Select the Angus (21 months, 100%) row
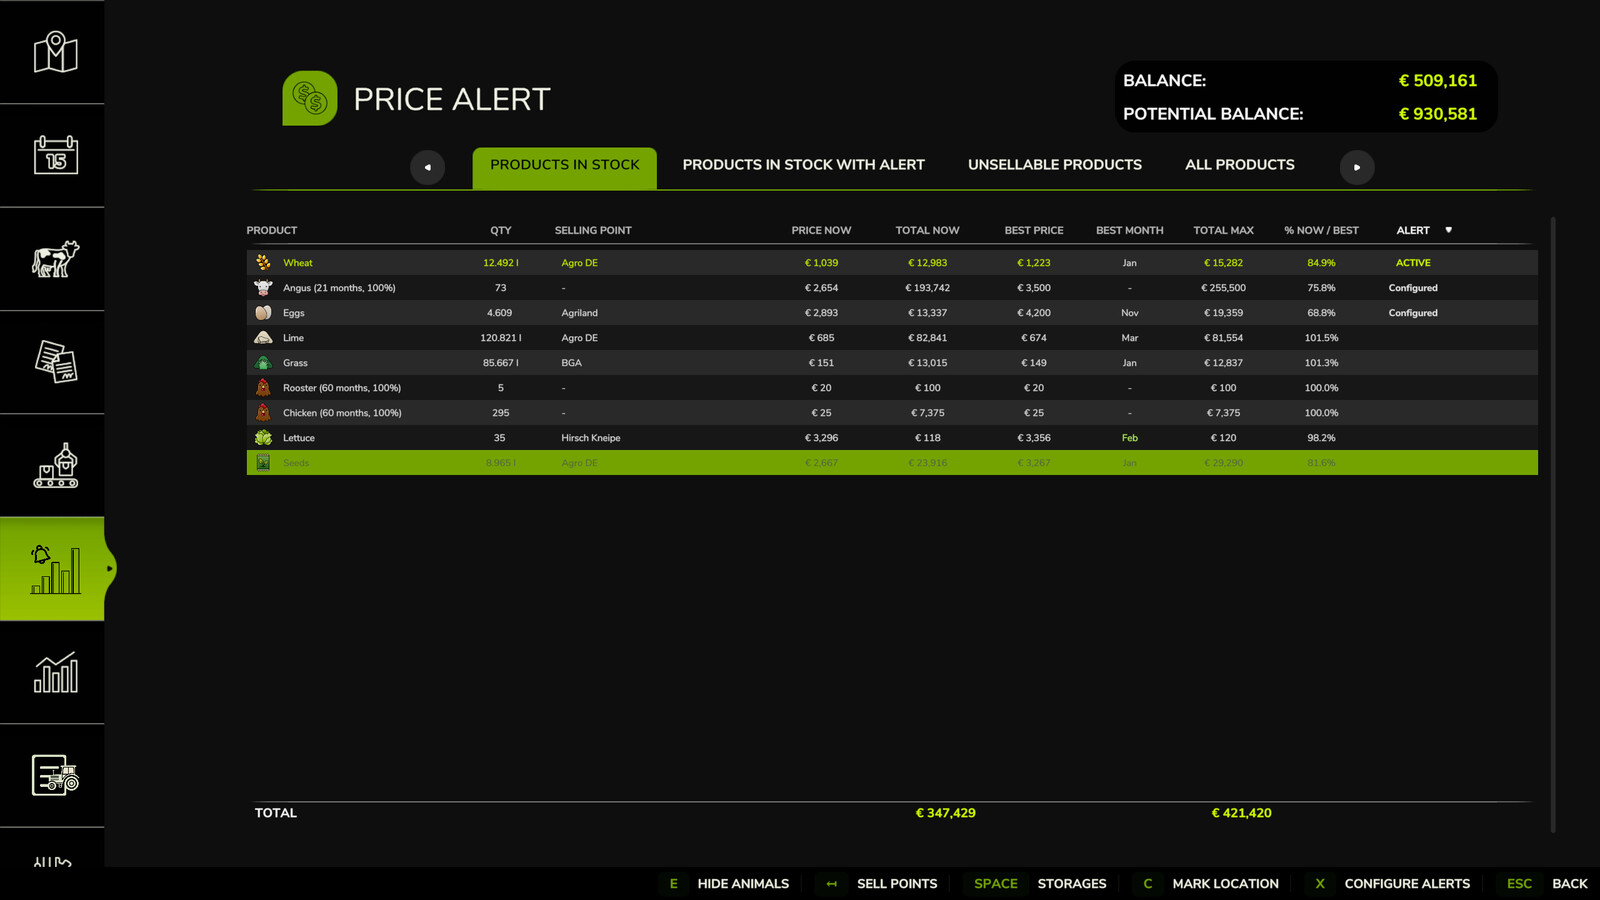 pos(892,288)
